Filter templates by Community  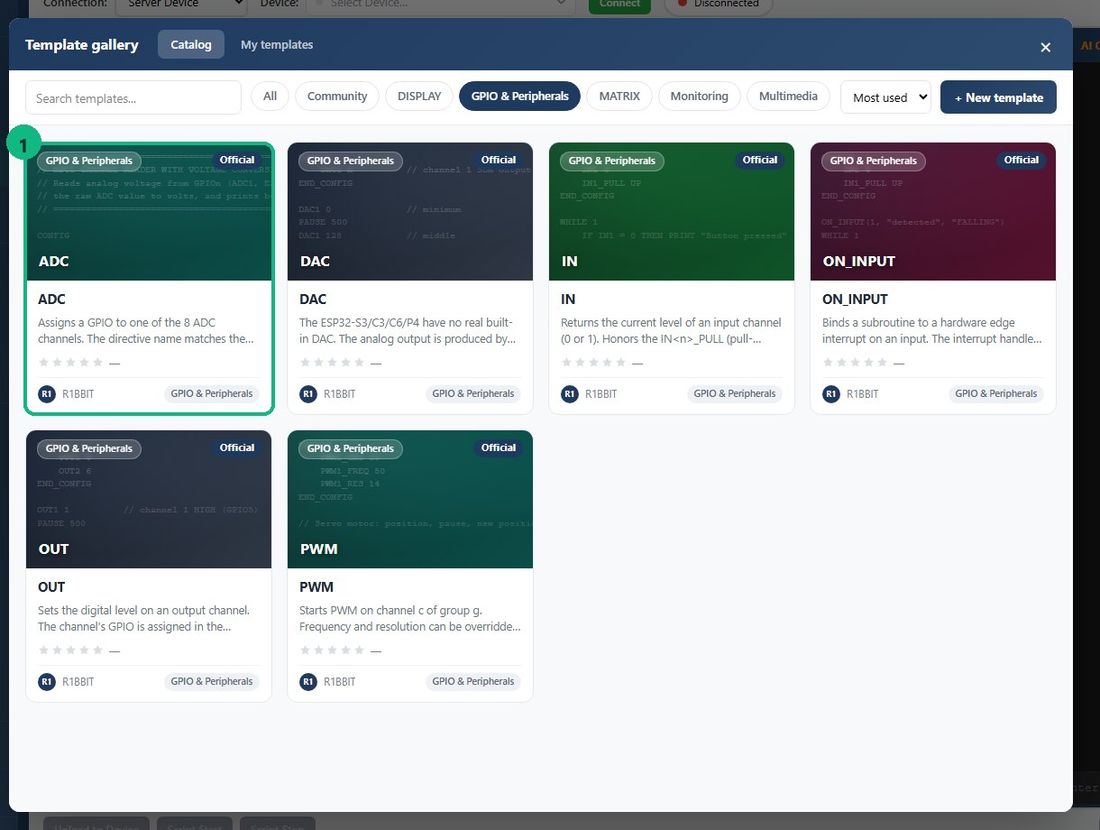point(337,96)
